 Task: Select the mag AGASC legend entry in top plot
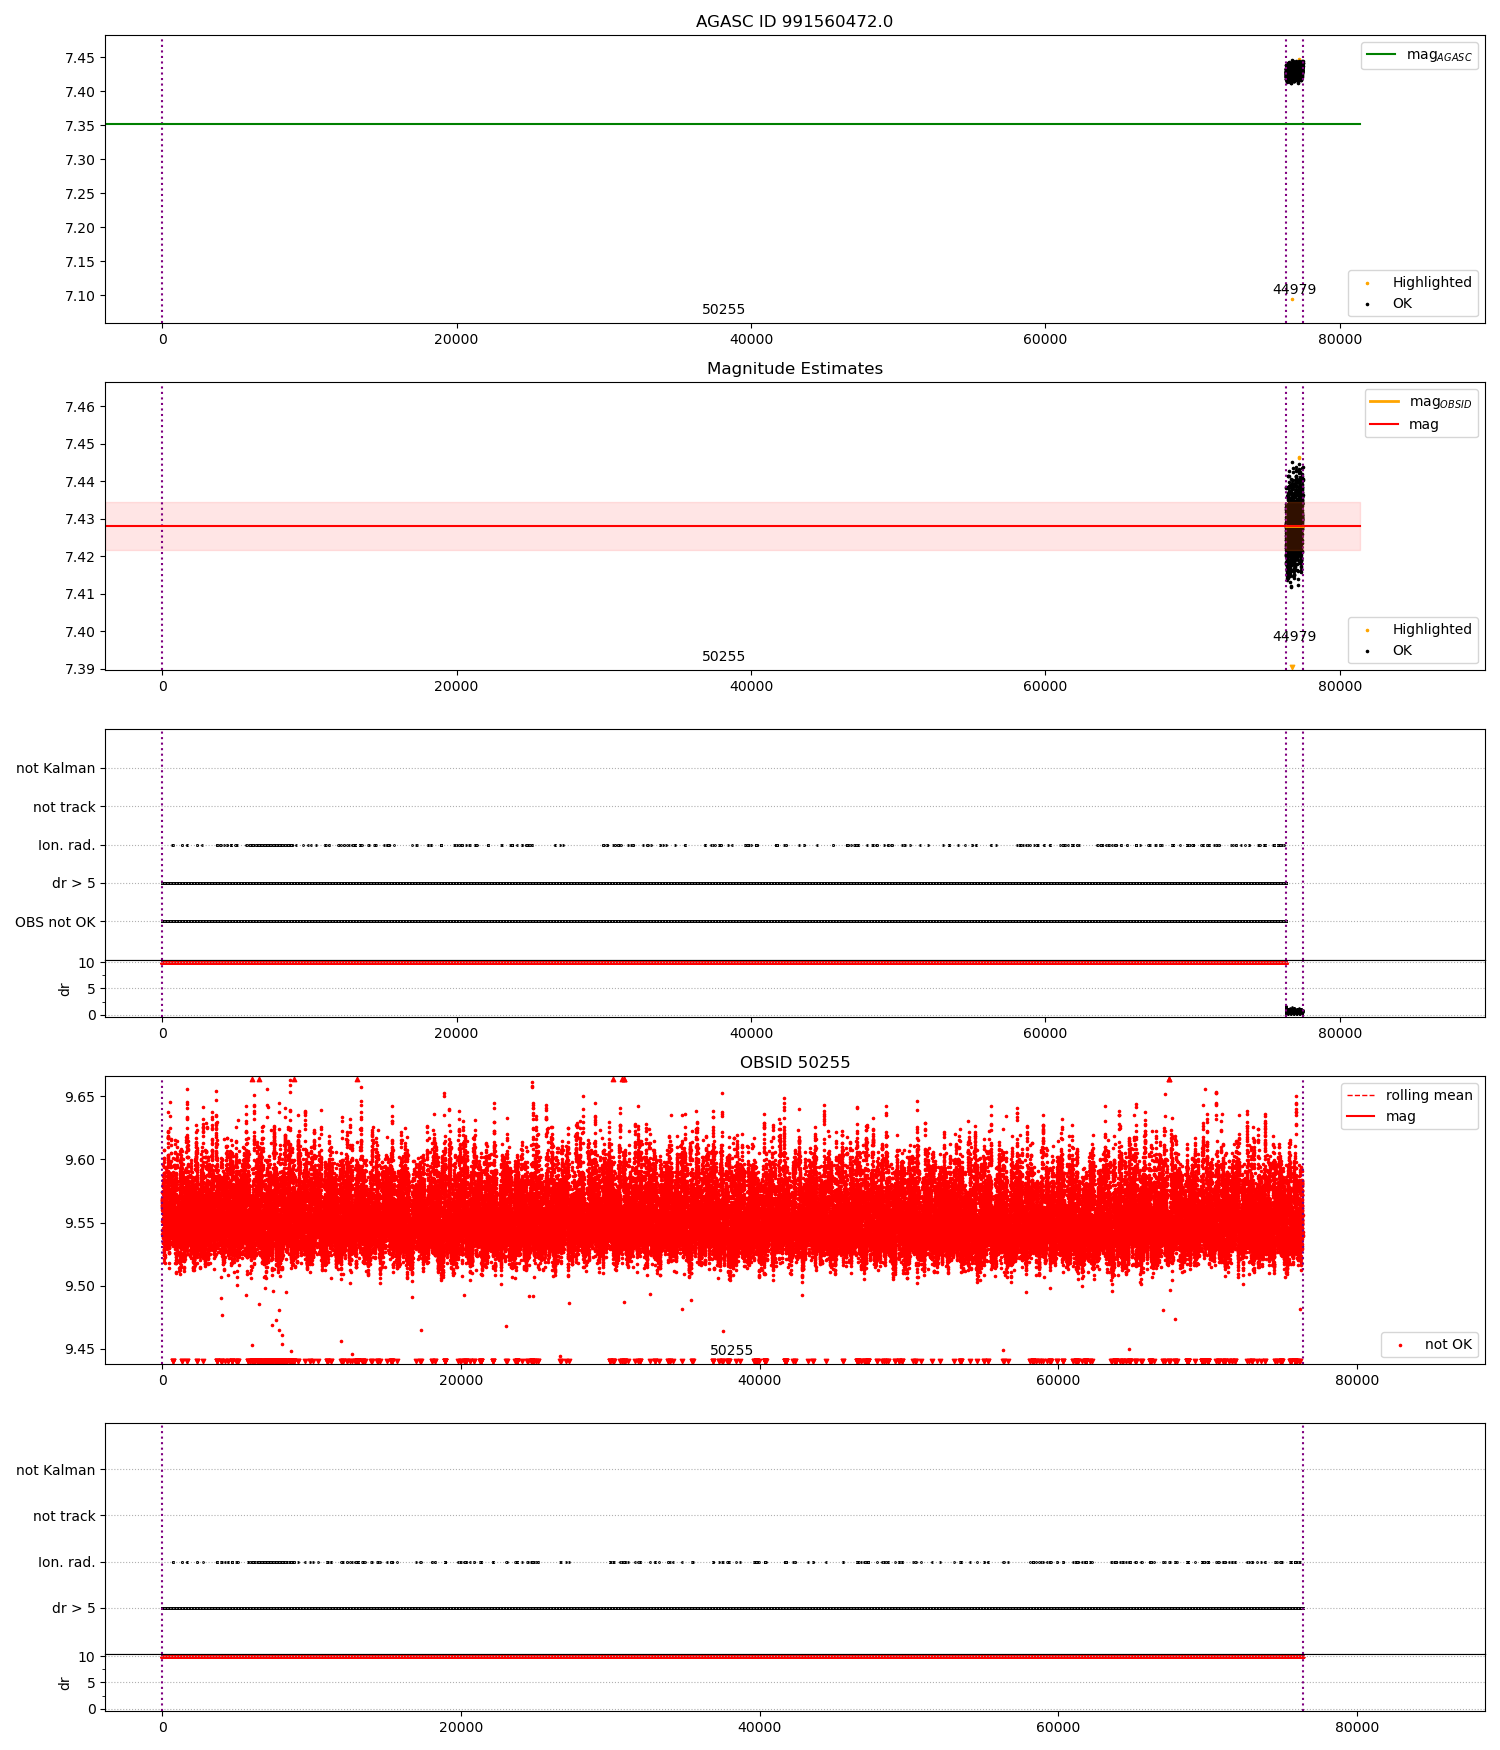tap(1419, 55)
